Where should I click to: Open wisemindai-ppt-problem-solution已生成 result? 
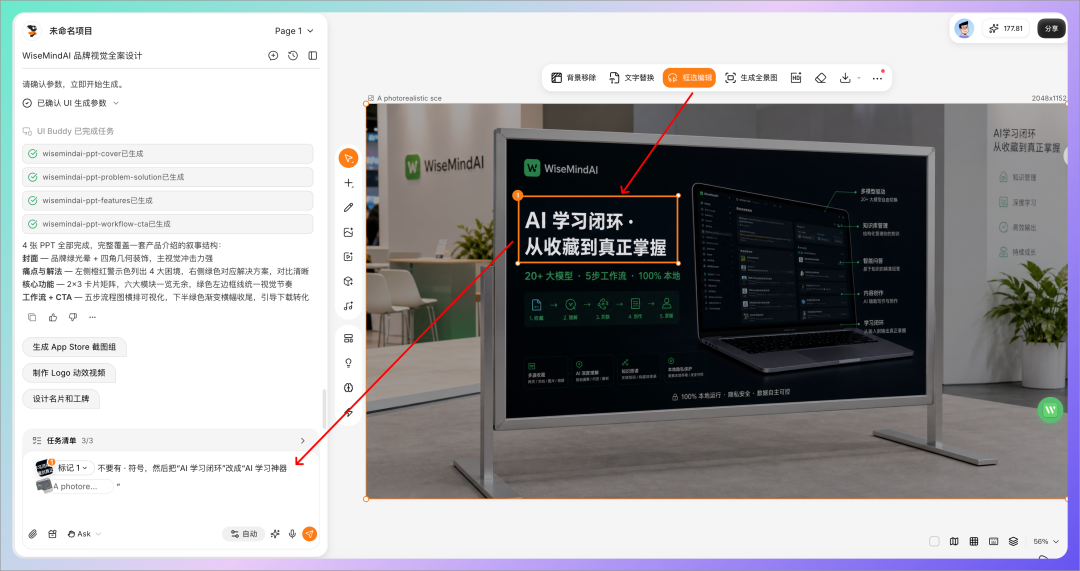pos(167,177)
